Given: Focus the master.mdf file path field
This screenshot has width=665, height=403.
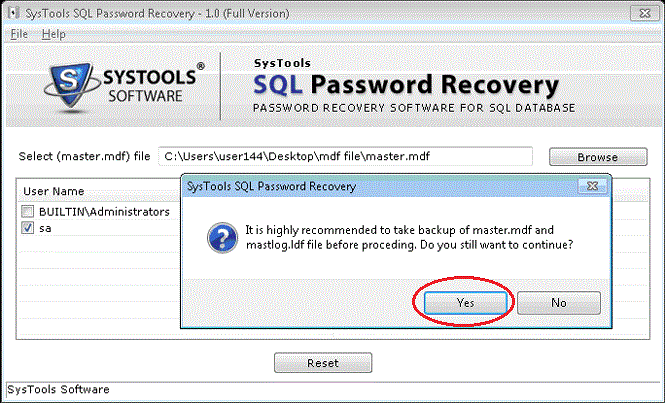Looking at the screenshot, I should [x=346, y=157].
